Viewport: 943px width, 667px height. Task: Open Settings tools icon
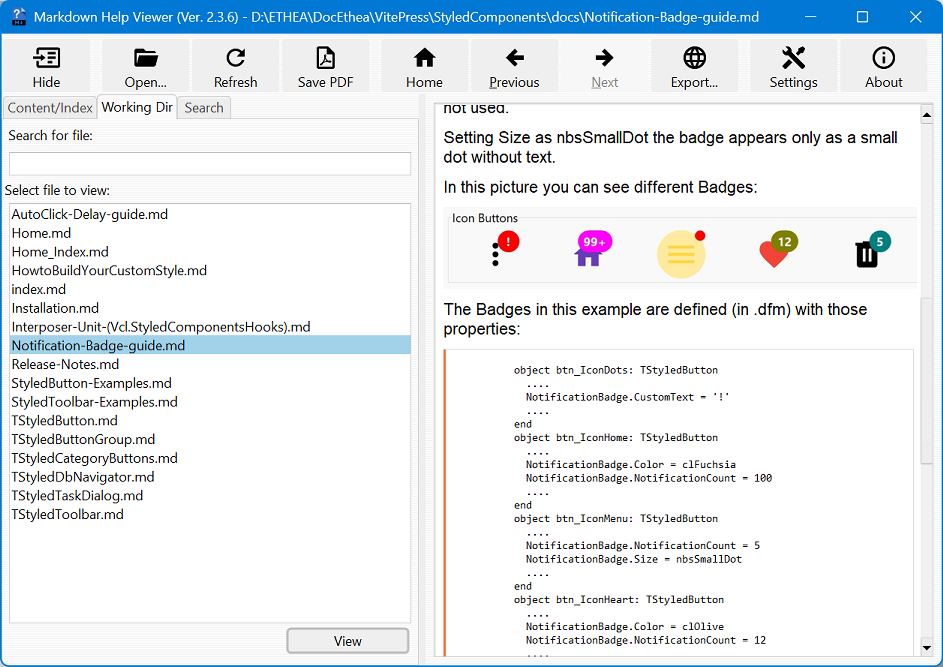[793, 66]
